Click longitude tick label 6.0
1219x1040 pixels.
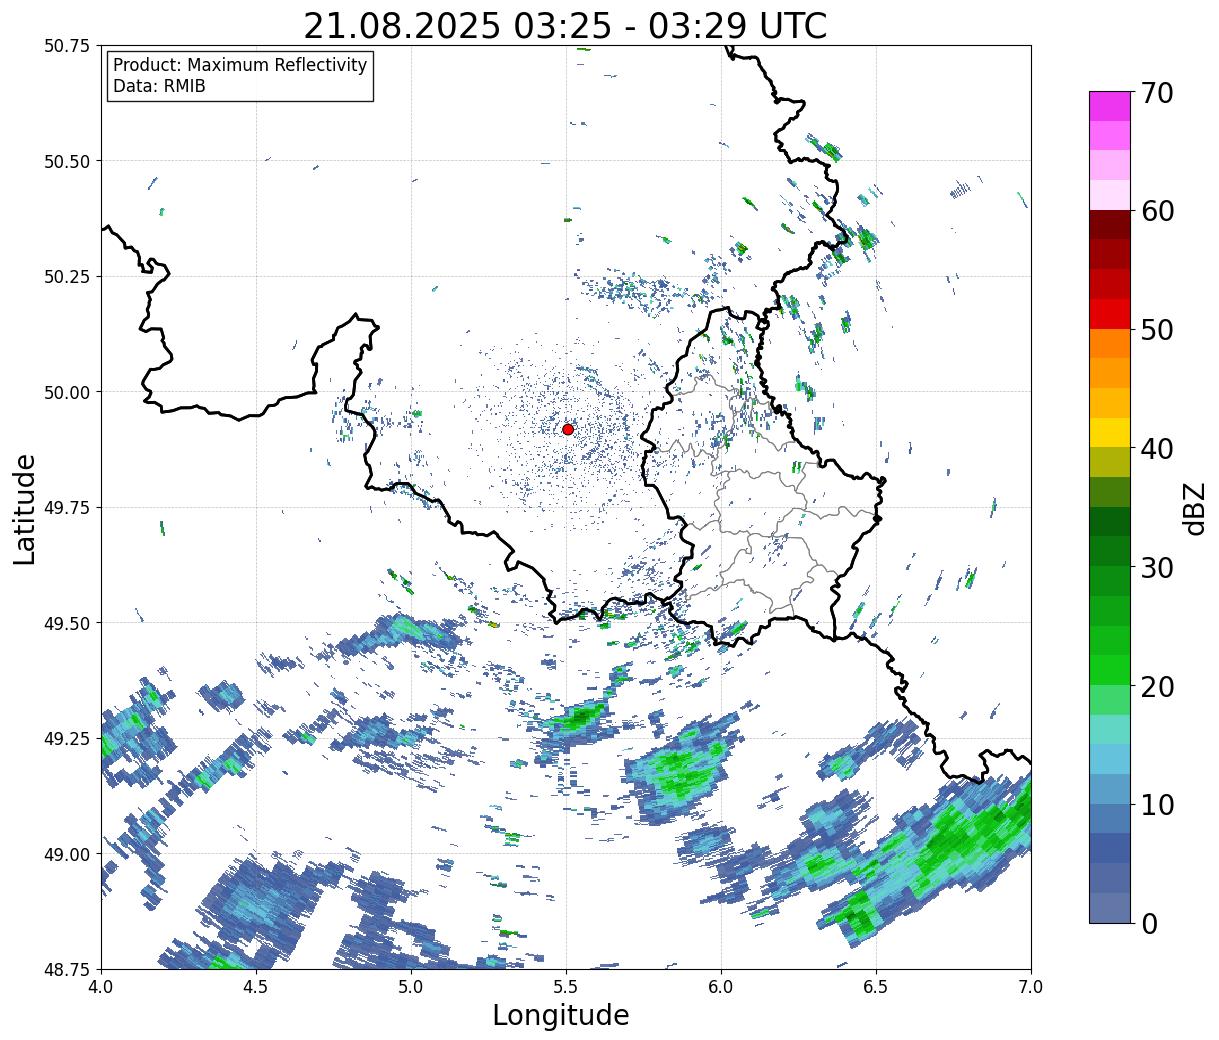(x=721, y=987)
